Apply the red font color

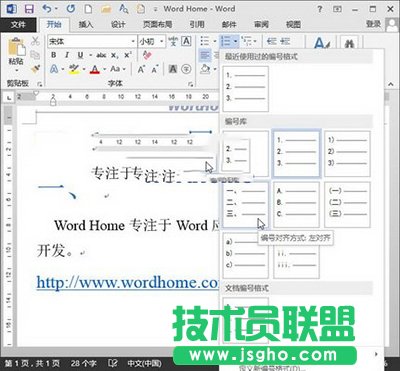95,69
